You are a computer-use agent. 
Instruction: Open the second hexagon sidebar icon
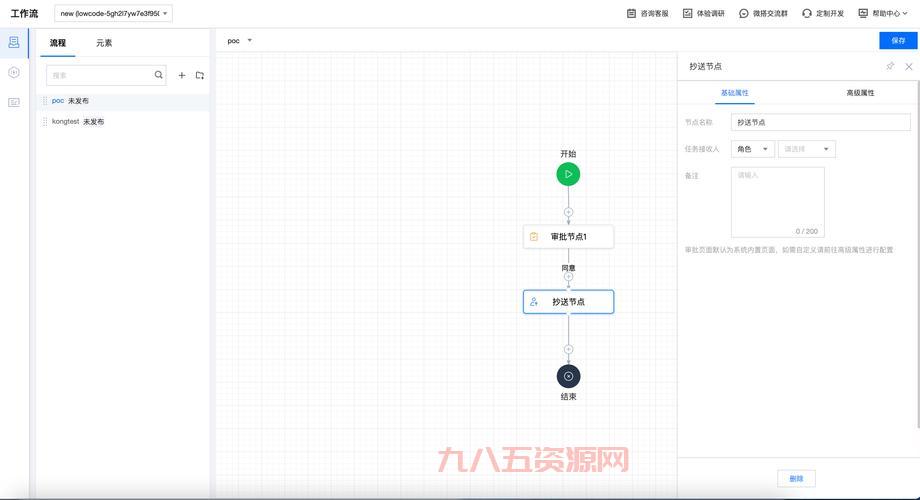tap(13, 72)
